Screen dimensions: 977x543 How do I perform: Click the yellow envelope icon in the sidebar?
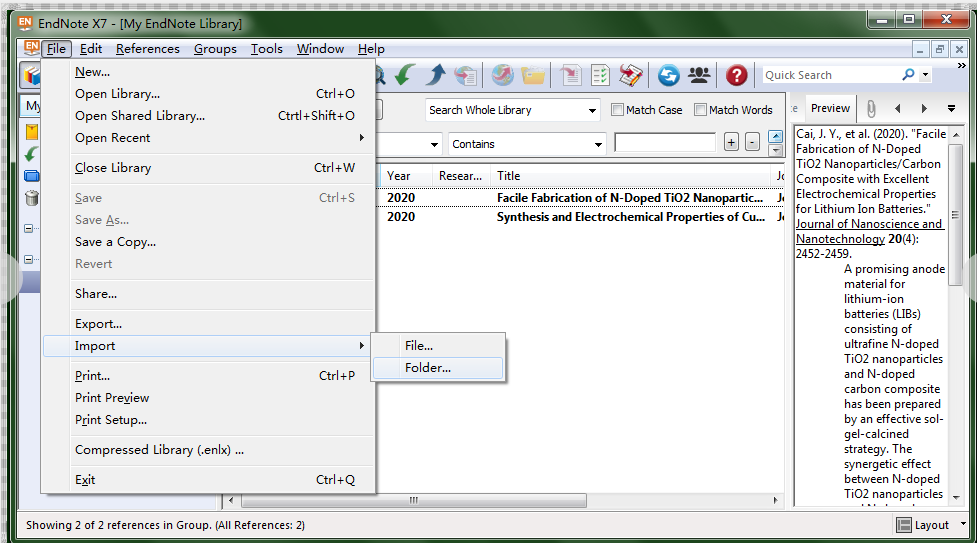[32, 132]
